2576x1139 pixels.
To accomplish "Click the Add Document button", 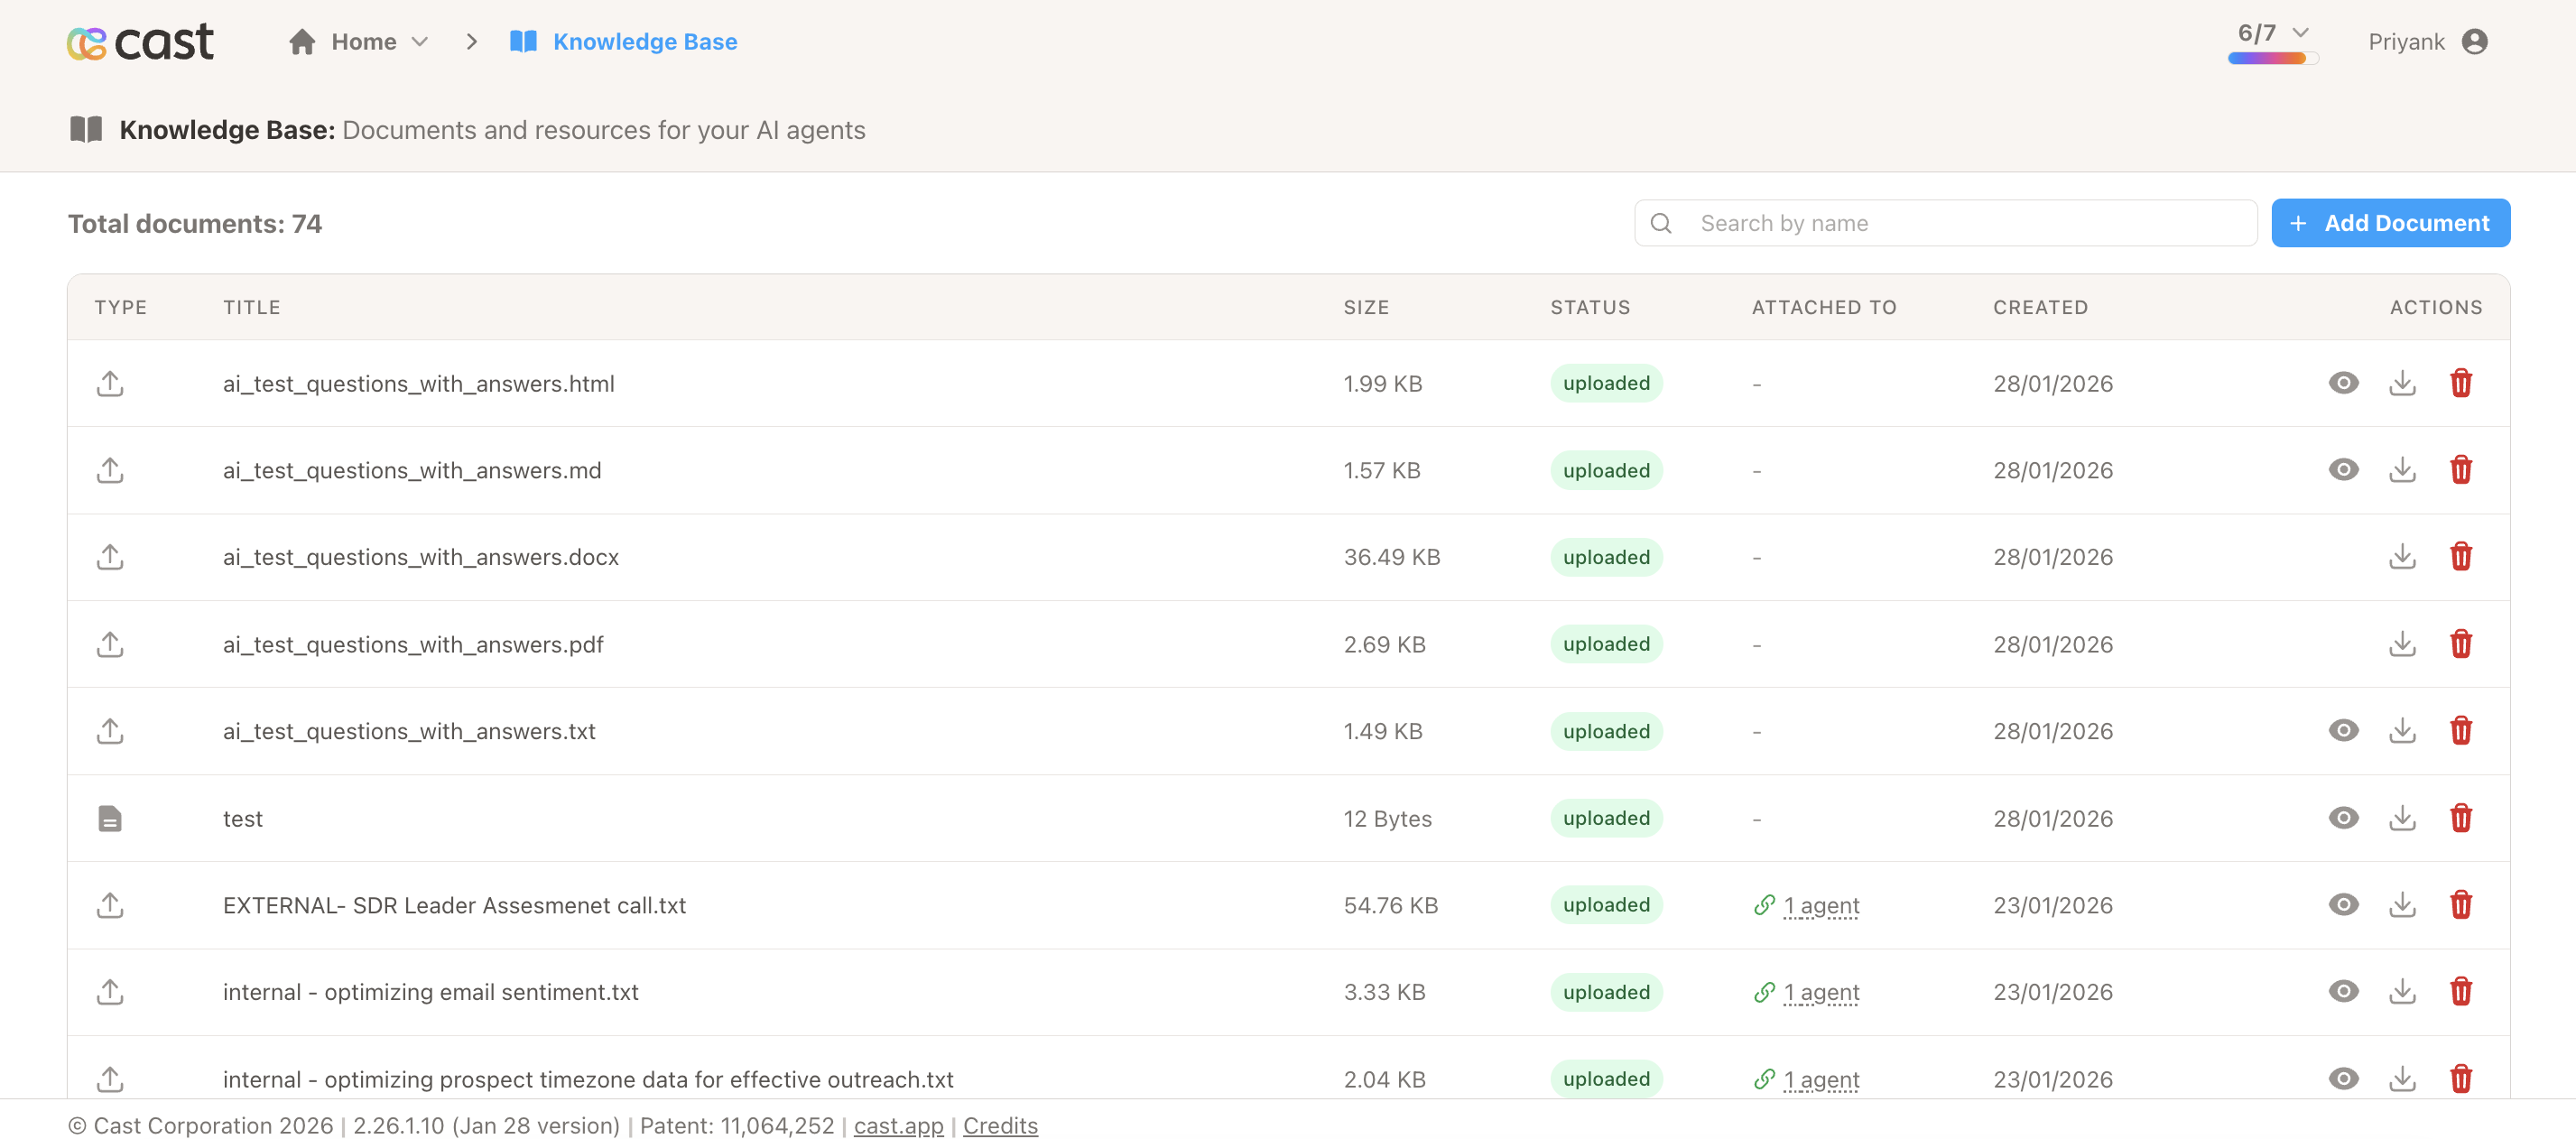I will pos(2390,223).
